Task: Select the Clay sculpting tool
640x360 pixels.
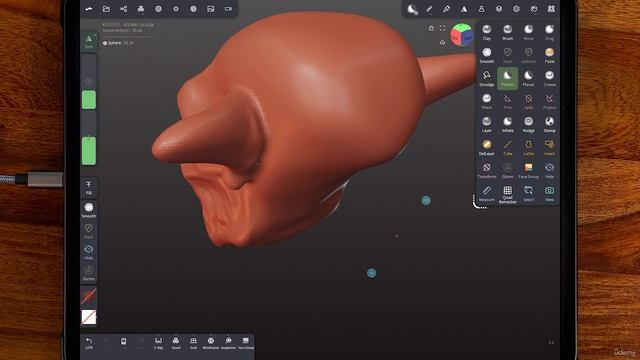Action: click(x=487, y=32)
